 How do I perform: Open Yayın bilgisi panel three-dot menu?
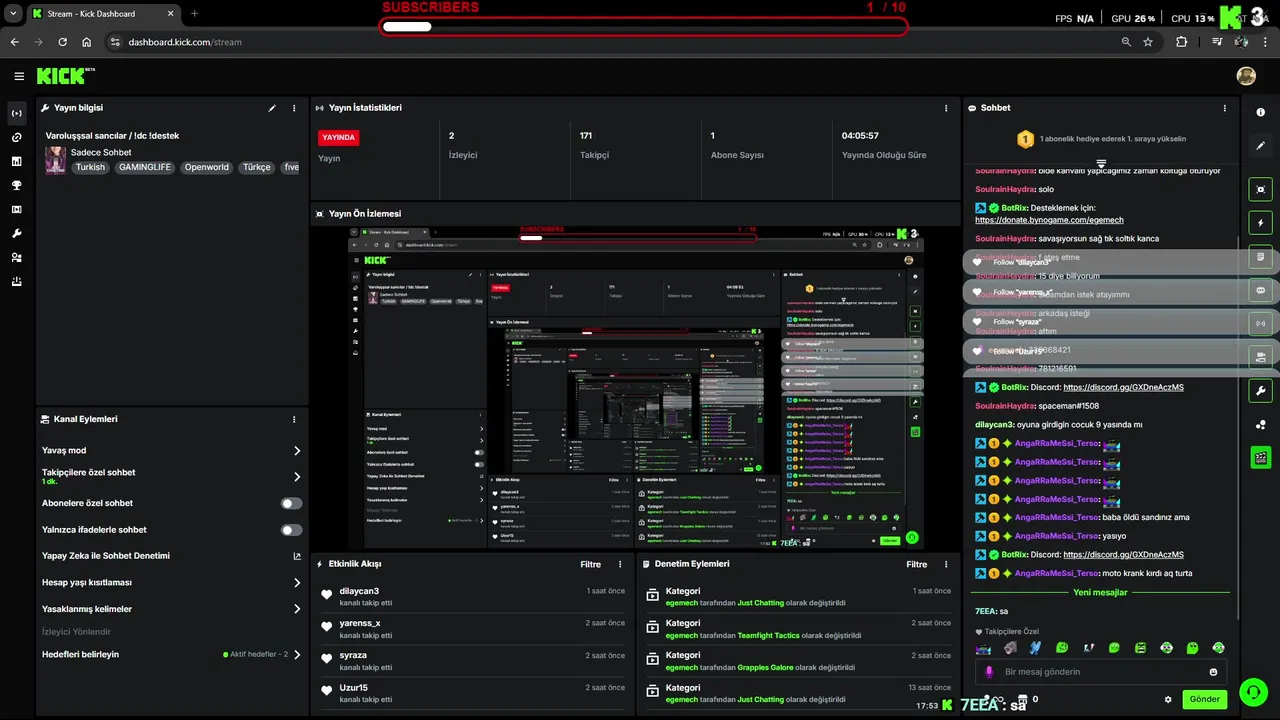pos(294,108)
